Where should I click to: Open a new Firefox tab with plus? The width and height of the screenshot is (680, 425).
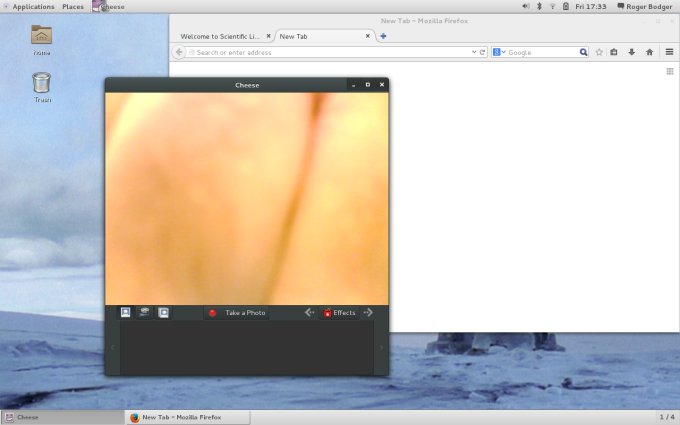pos(383,36)
